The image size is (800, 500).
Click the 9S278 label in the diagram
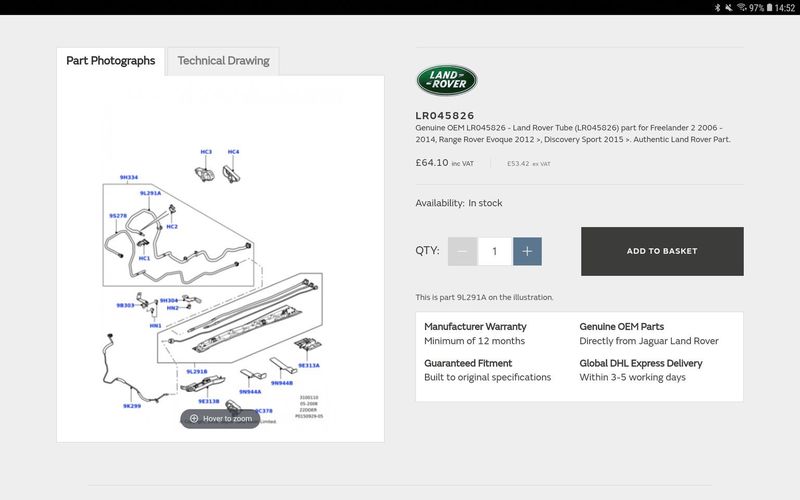coord(118,216)
